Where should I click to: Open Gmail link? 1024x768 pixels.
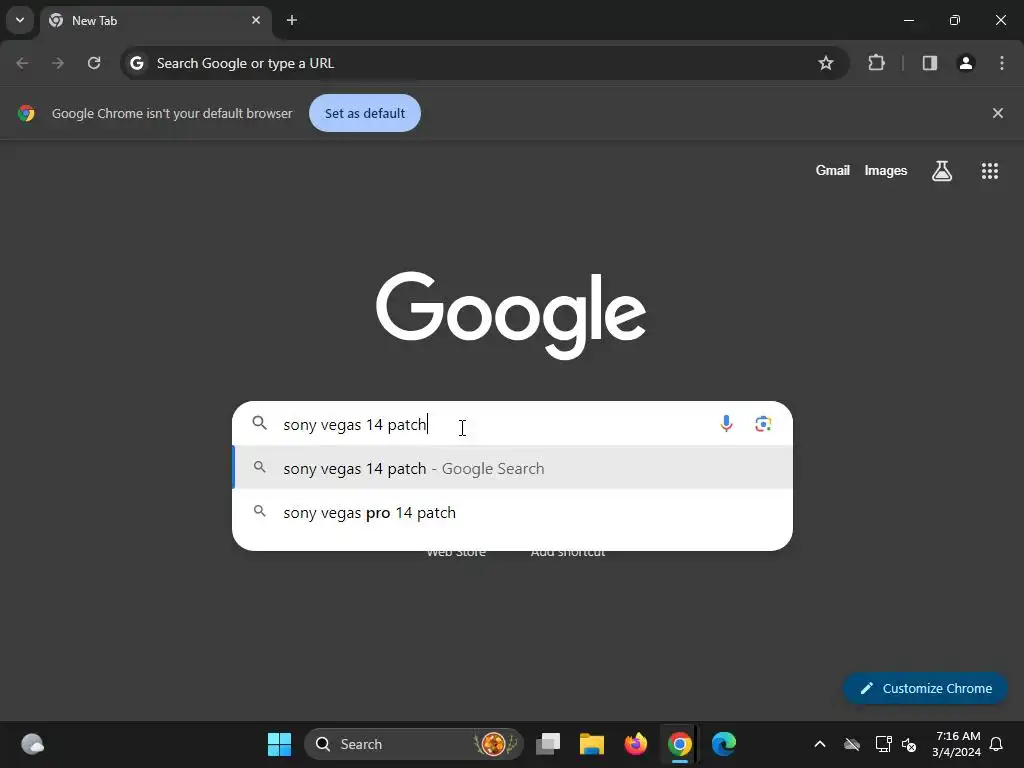pos(833,170)
